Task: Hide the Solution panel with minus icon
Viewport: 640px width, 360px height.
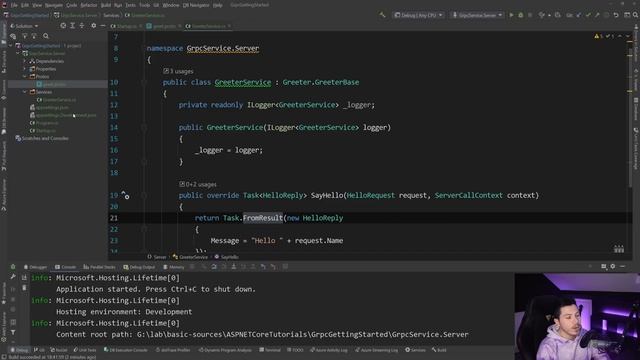Action: pyautogui.click(x=103, y=26)
